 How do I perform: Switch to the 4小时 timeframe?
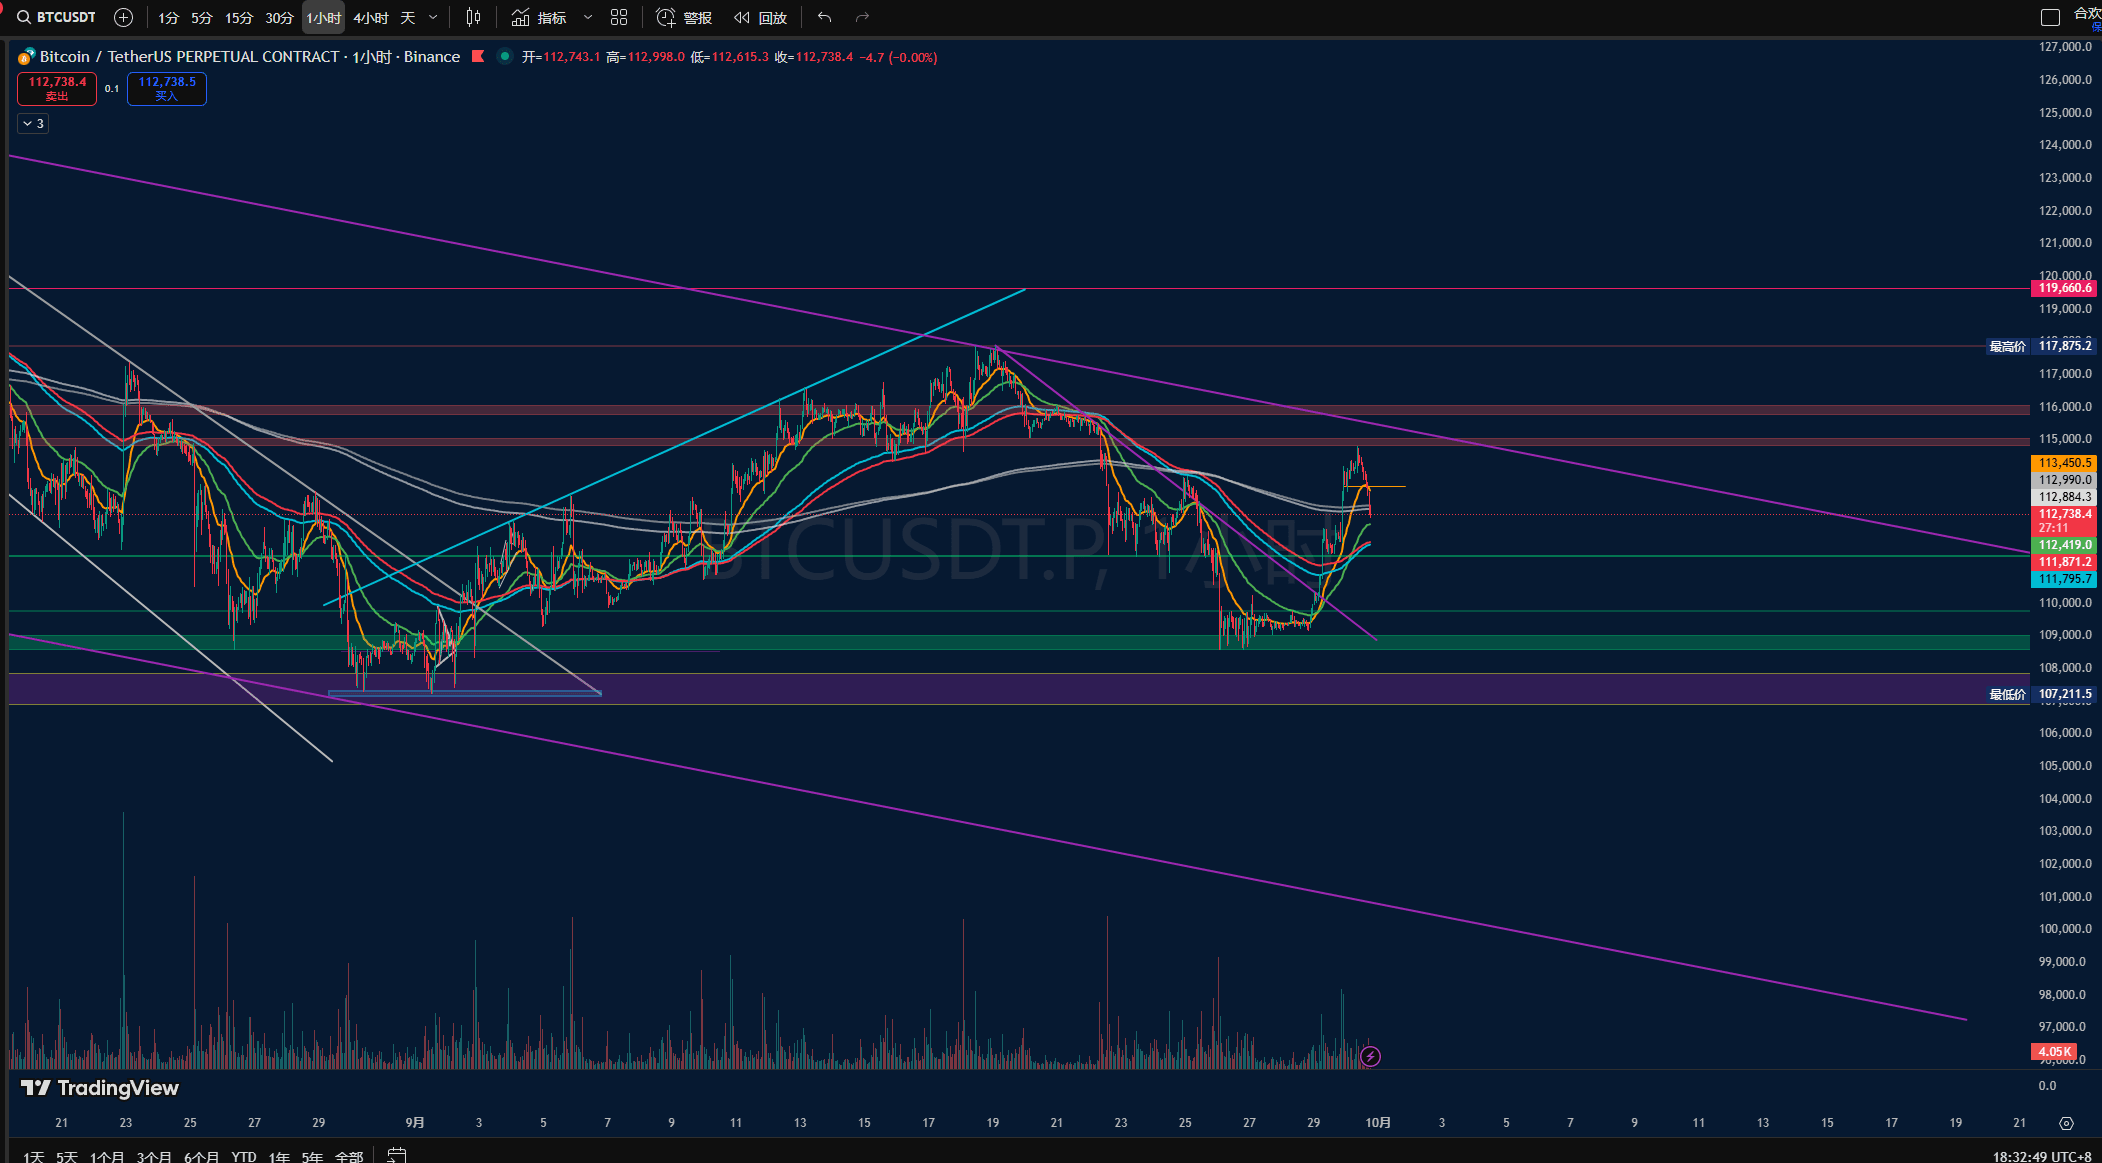(x=371, y=17)
